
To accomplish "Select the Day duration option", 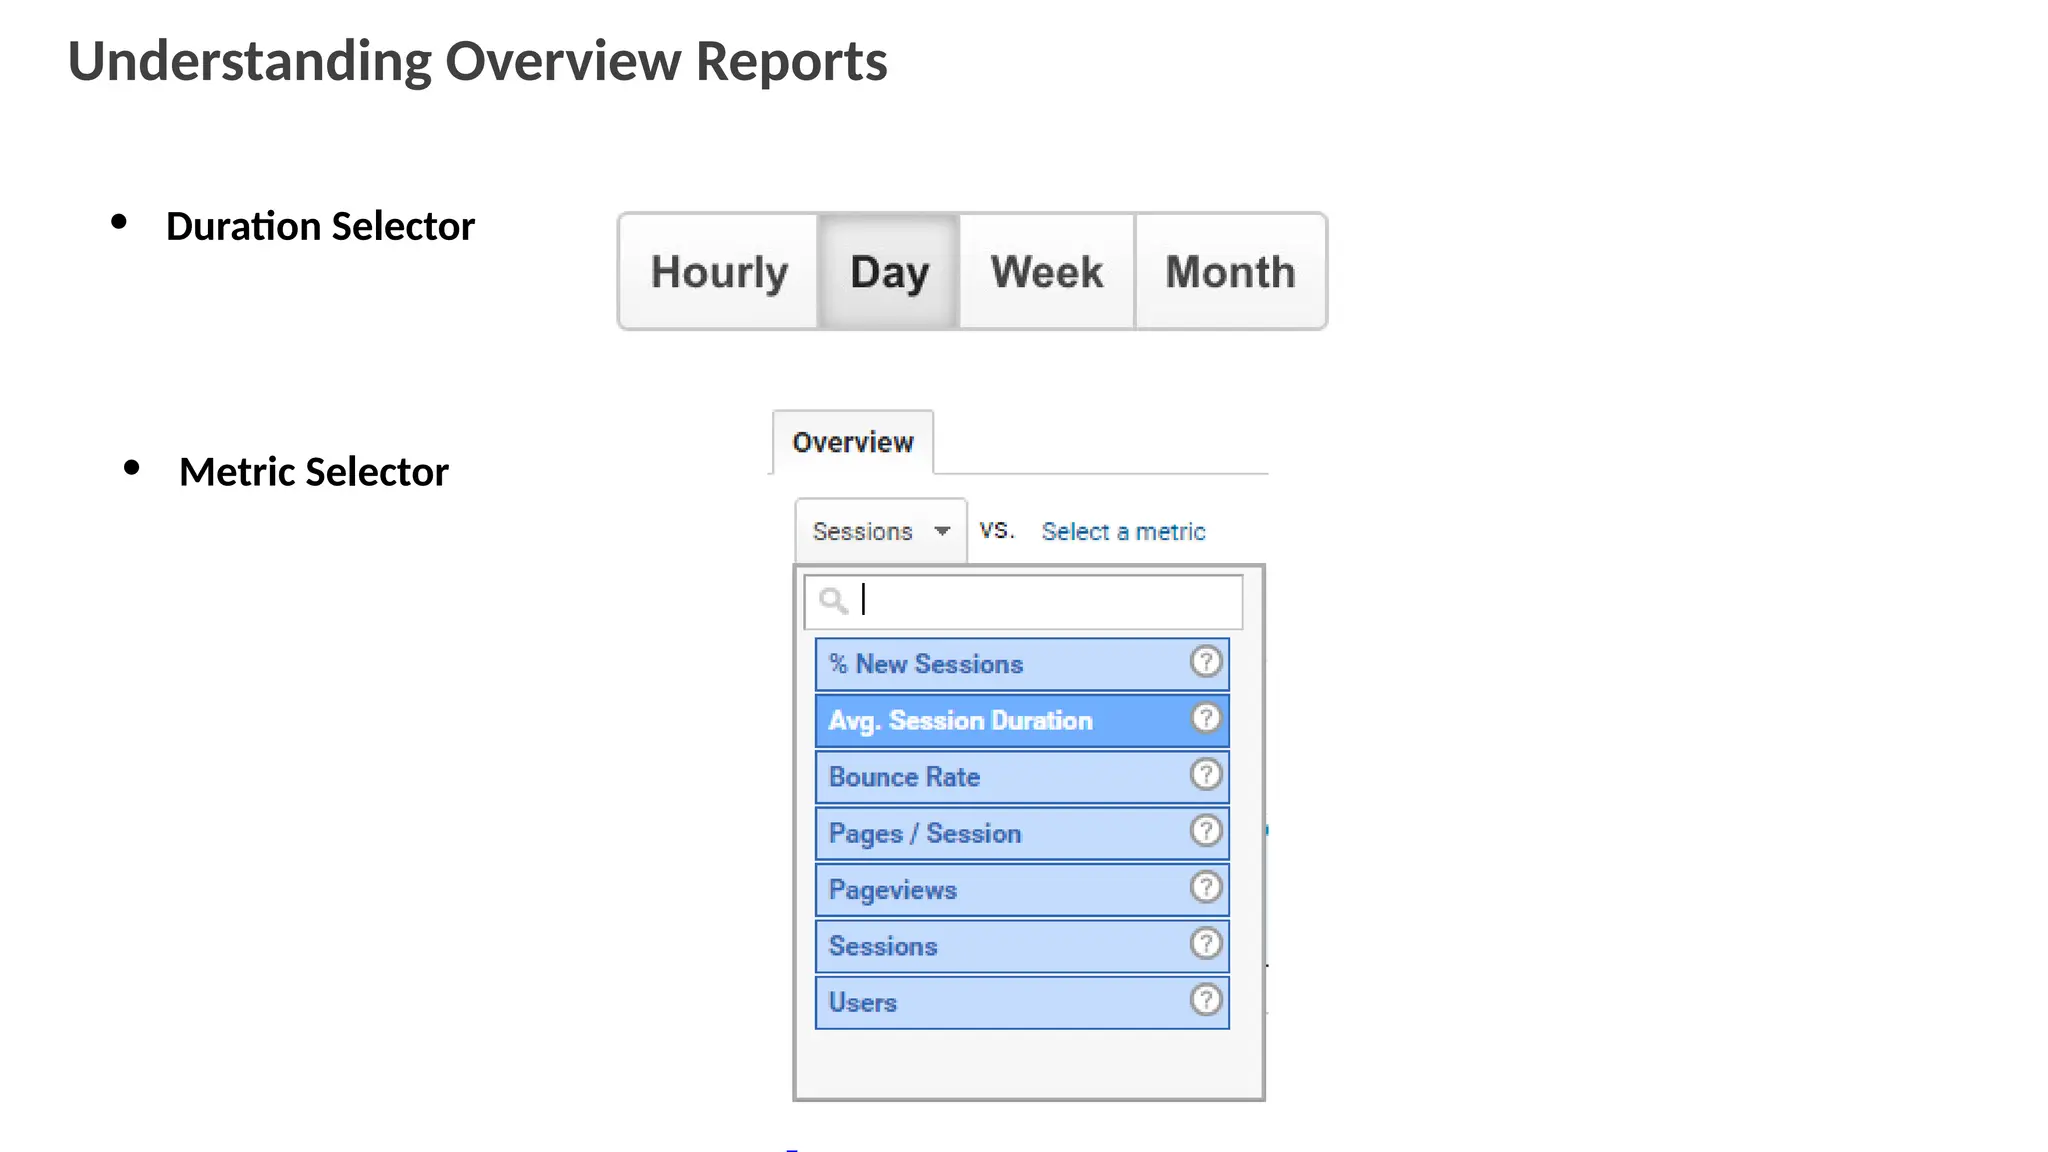I will [x=889, y=271].
